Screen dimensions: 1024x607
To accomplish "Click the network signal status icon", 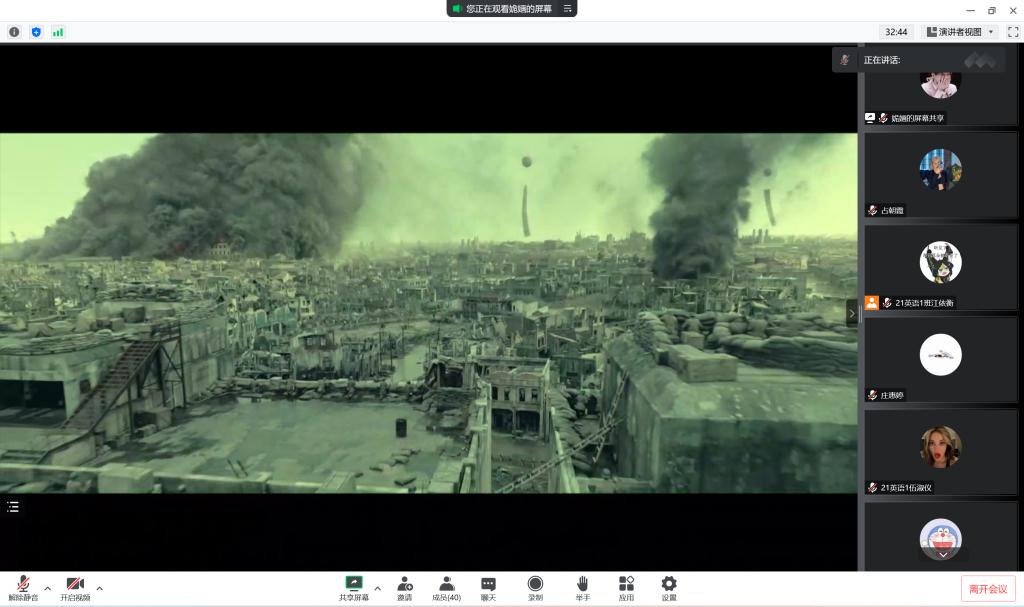I will tap(58, 32).
